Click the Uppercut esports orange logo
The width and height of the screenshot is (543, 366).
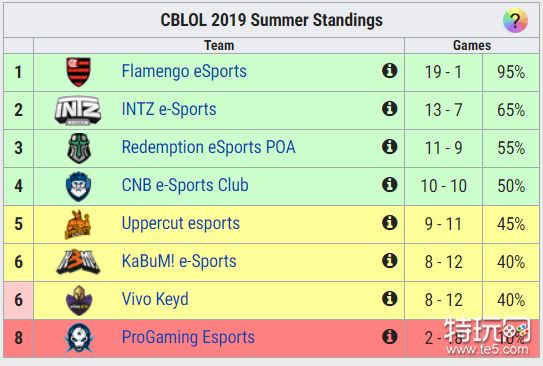[78, 224]
